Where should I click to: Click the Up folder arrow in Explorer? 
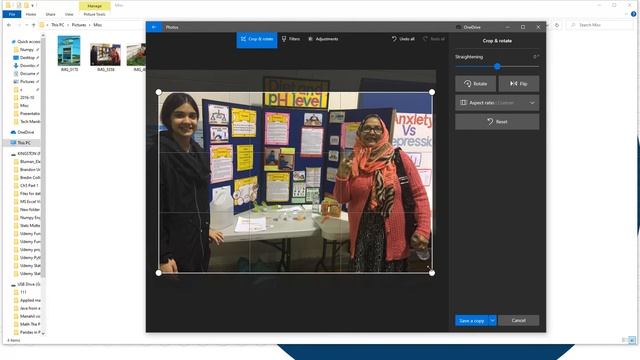33,25
